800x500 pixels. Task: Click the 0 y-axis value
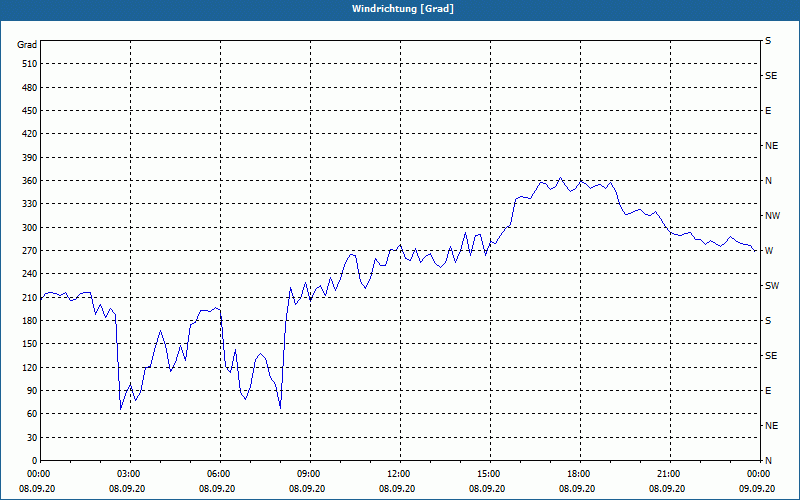[34, 461]
